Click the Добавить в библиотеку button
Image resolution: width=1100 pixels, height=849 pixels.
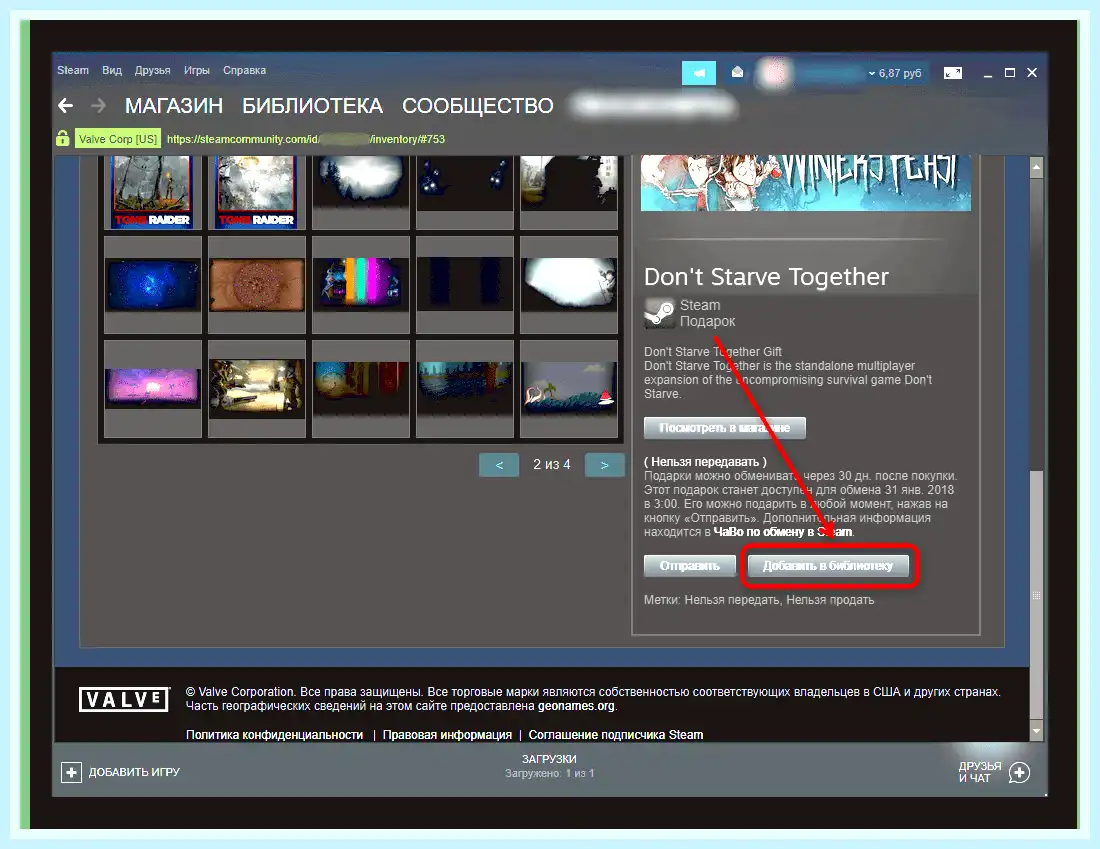coord(828,566)
